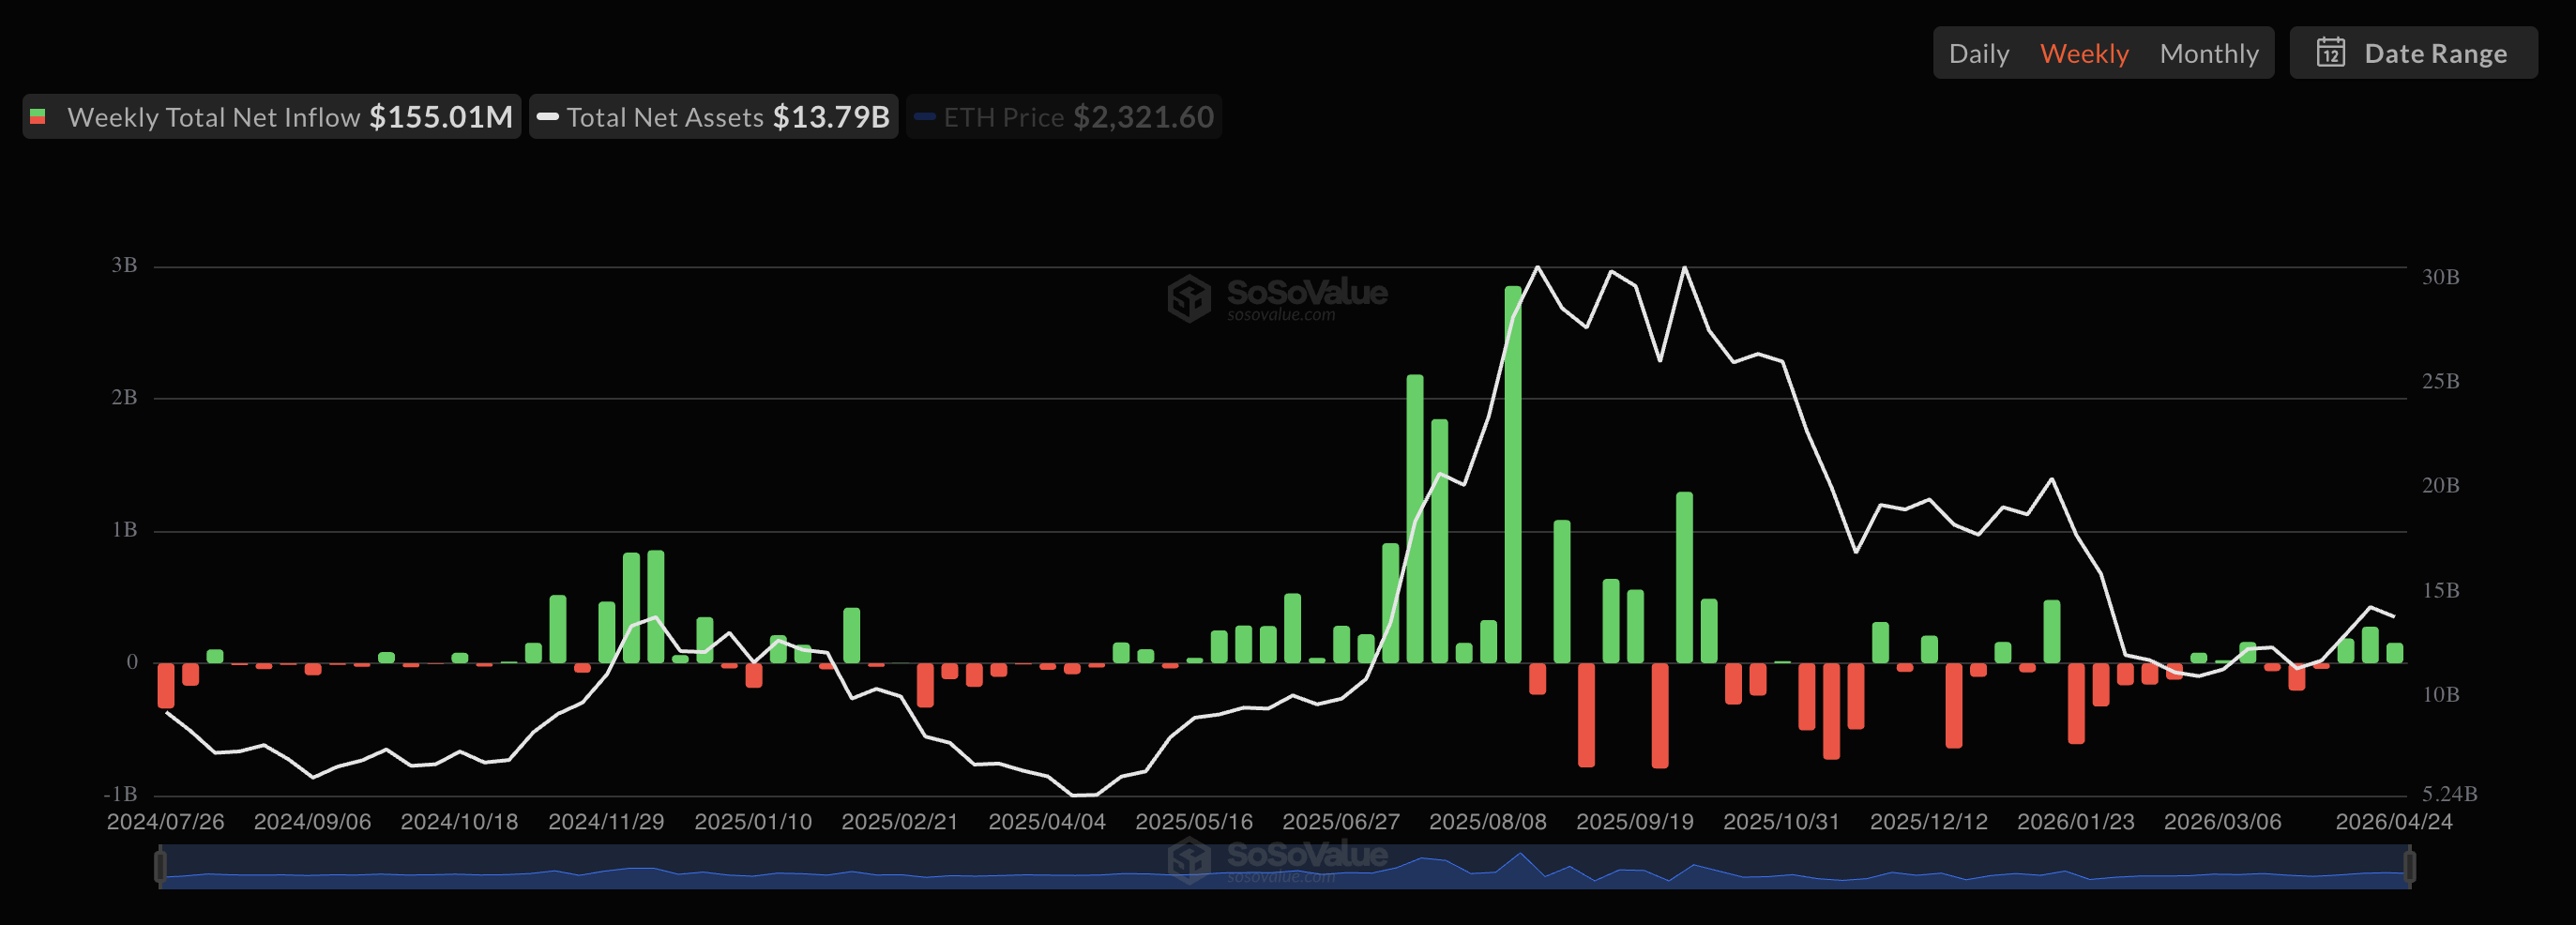Click the white Total Net Assets legend marker

tap(547, 117)
